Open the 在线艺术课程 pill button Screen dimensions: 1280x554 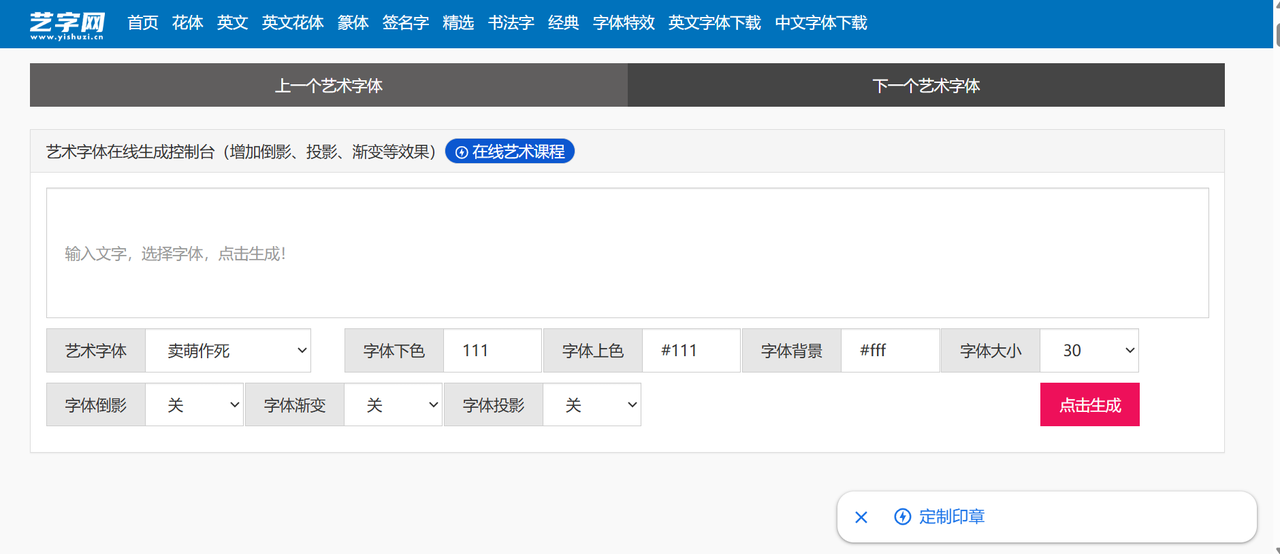coord(509,152)
